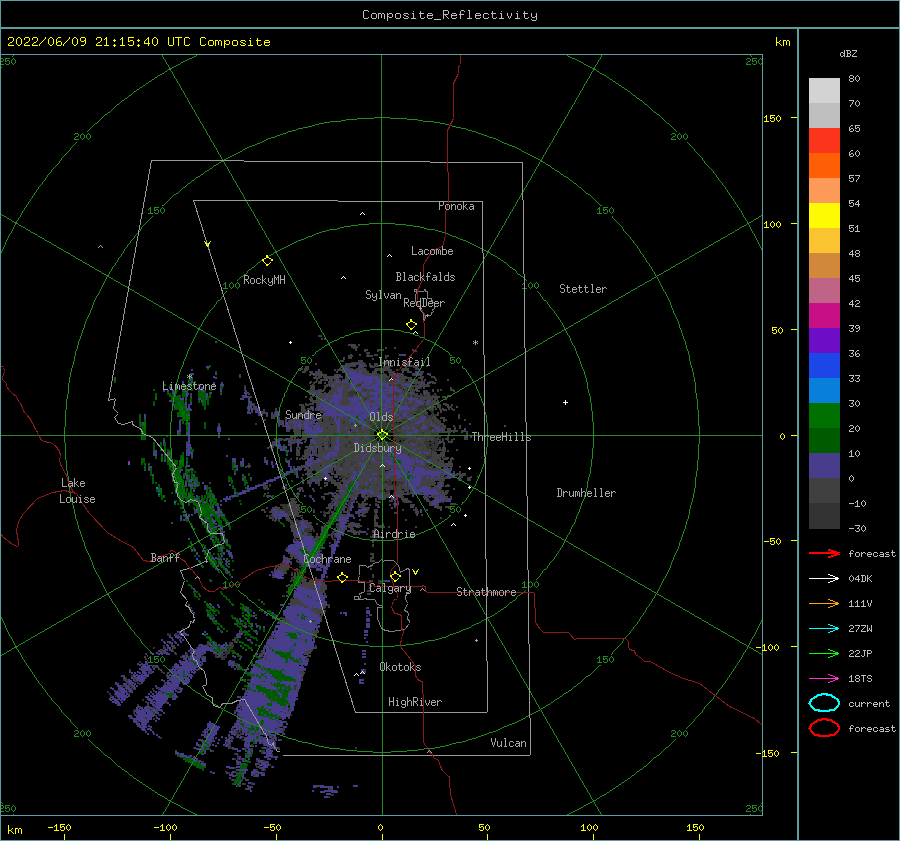
Task: Select the blue 33-36 dBZ swatch
Action: tap(824, 366)
